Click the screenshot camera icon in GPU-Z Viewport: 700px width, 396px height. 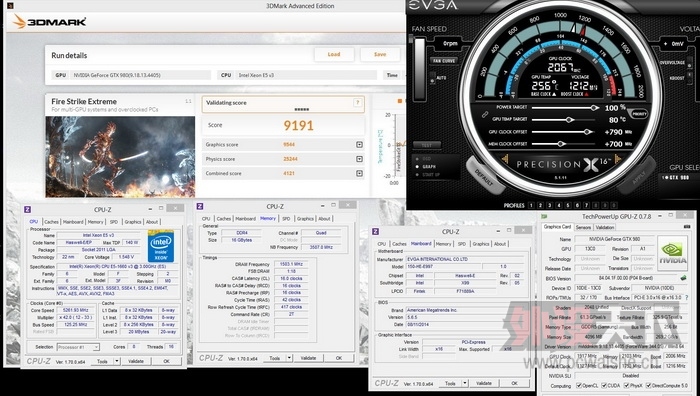click(687, 227)
